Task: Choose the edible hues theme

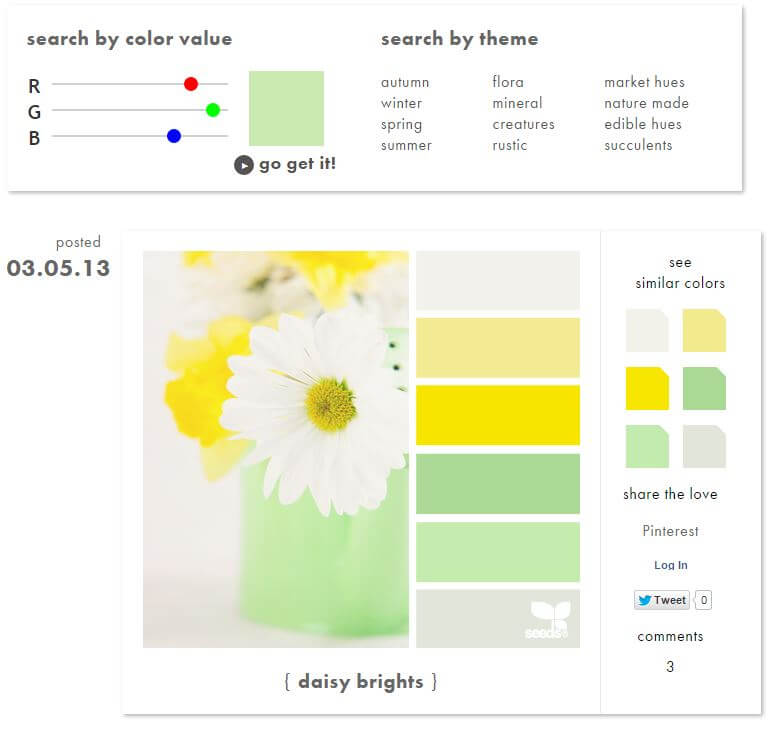Action: click(x=643, y=124)
